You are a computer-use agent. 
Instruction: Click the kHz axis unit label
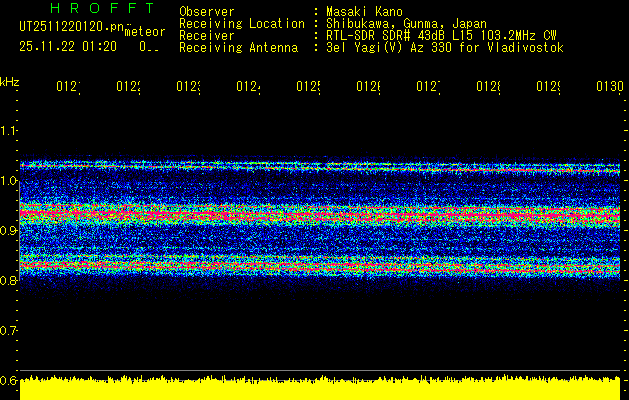click(10, 81)
